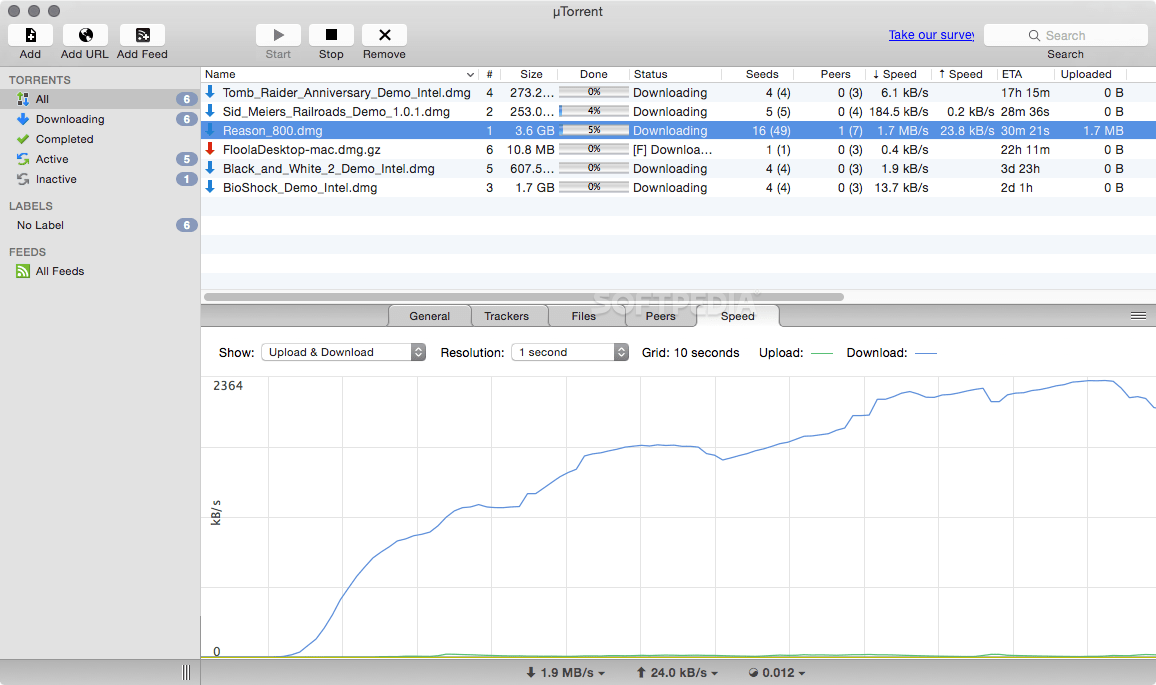Click the Start play icon
This screenshot has height=685, width=1156.
(278, 35)
